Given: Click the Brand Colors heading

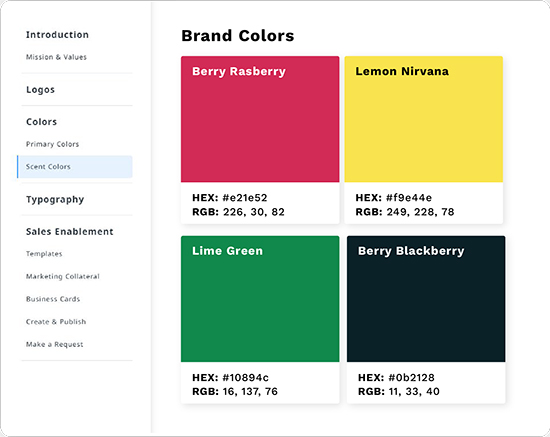Looking at the screenshot, I should (237, 36).
